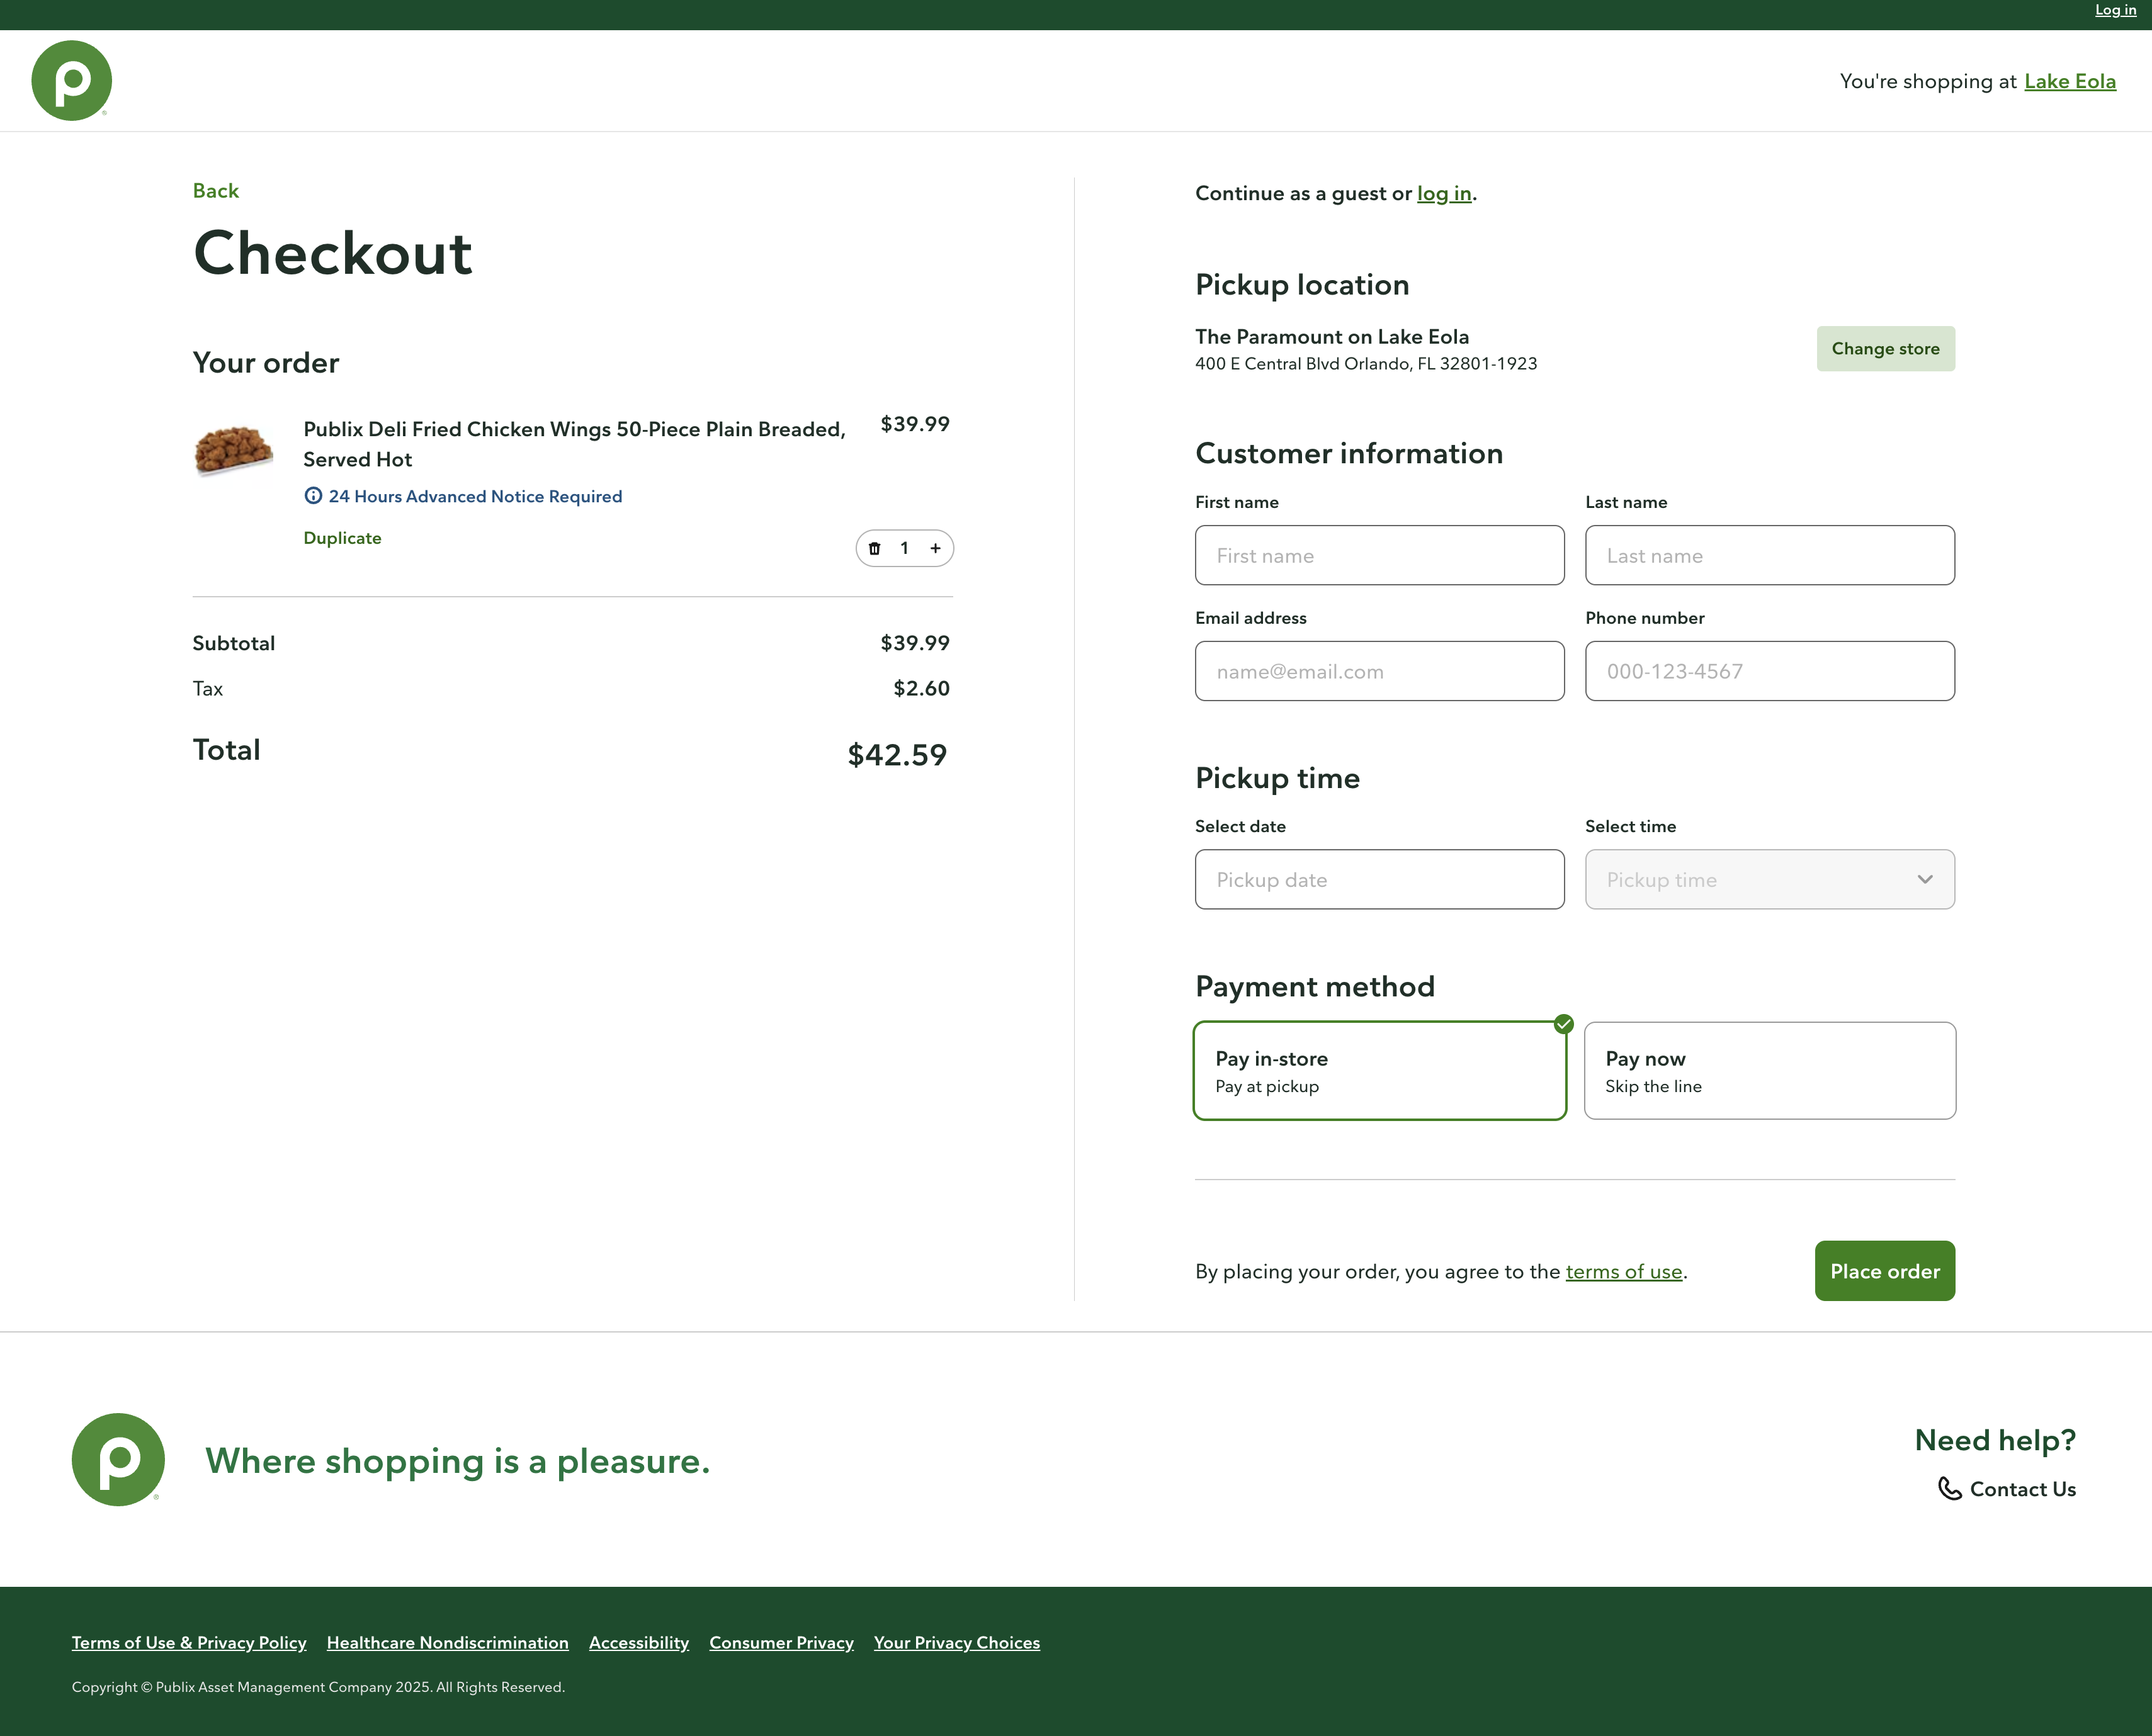The height and width of the screenshot is (1736, 2152).
Task: Click the Accessibility footer link
Action: [x=638, y=1642]
